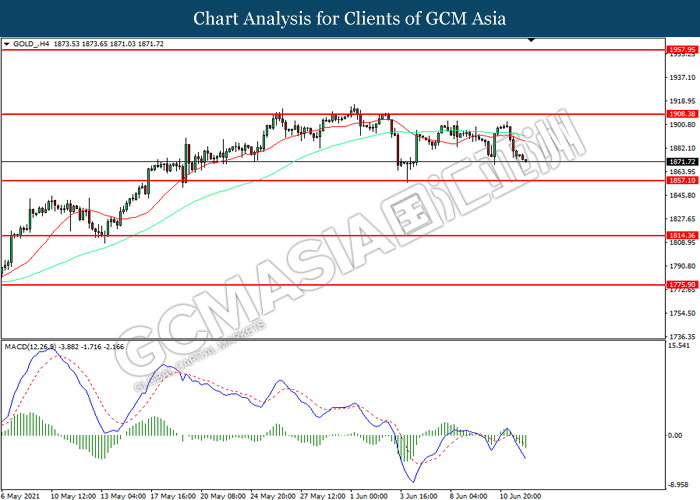Click the 0.00 MACD scale value
Screen dimensions: 700x500
pos(677,435)
